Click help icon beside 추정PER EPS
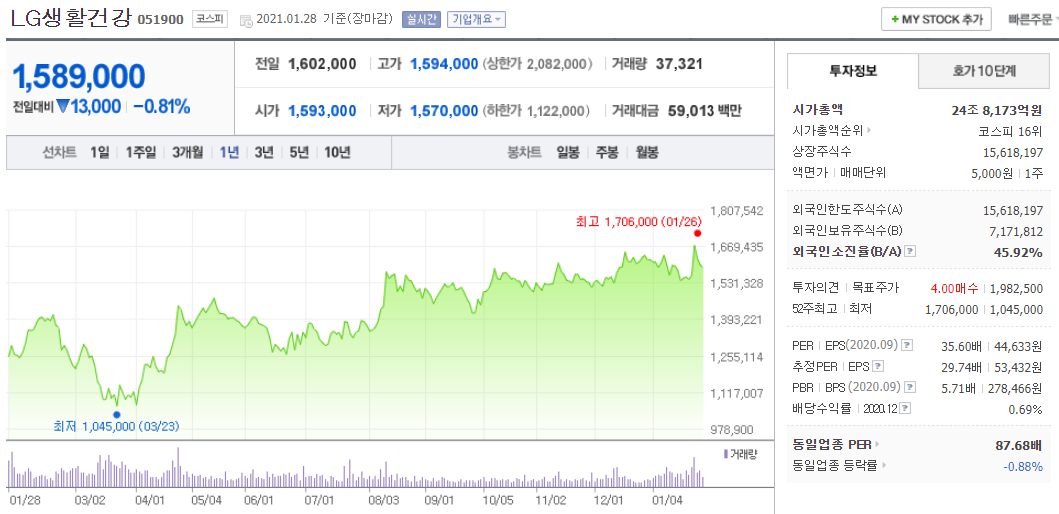 [x=878, y=367]
